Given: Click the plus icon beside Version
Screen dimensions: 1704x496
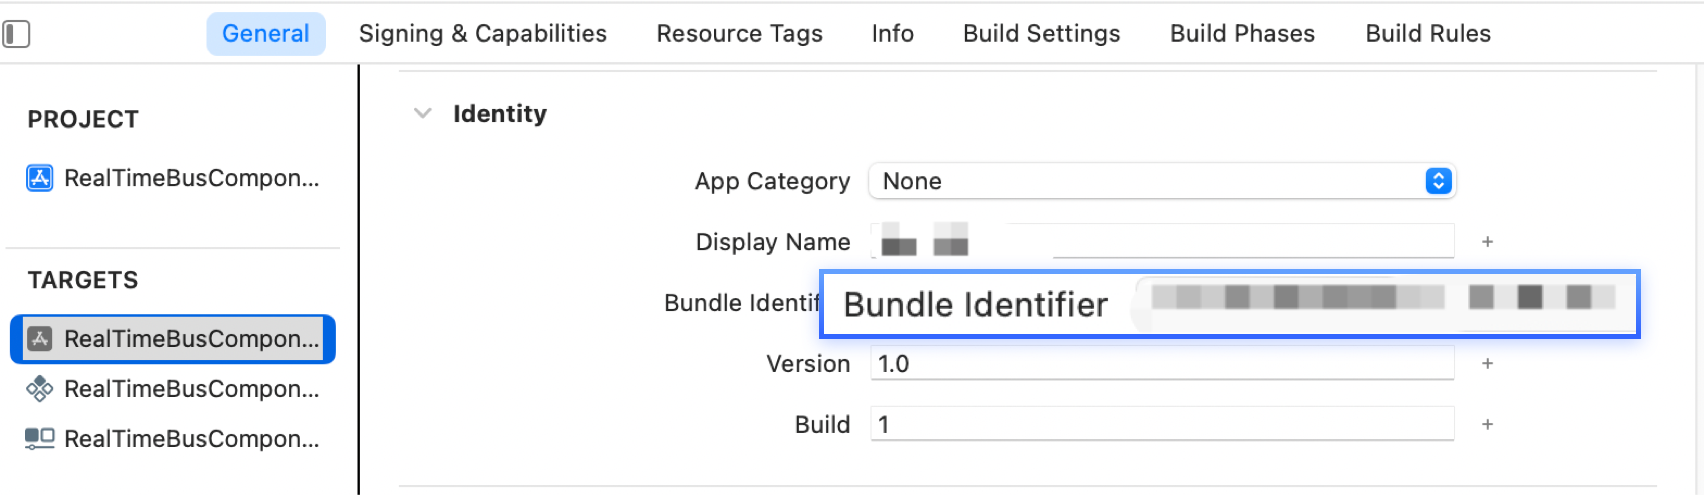Looking at the screenshot, I should 1487,364.
